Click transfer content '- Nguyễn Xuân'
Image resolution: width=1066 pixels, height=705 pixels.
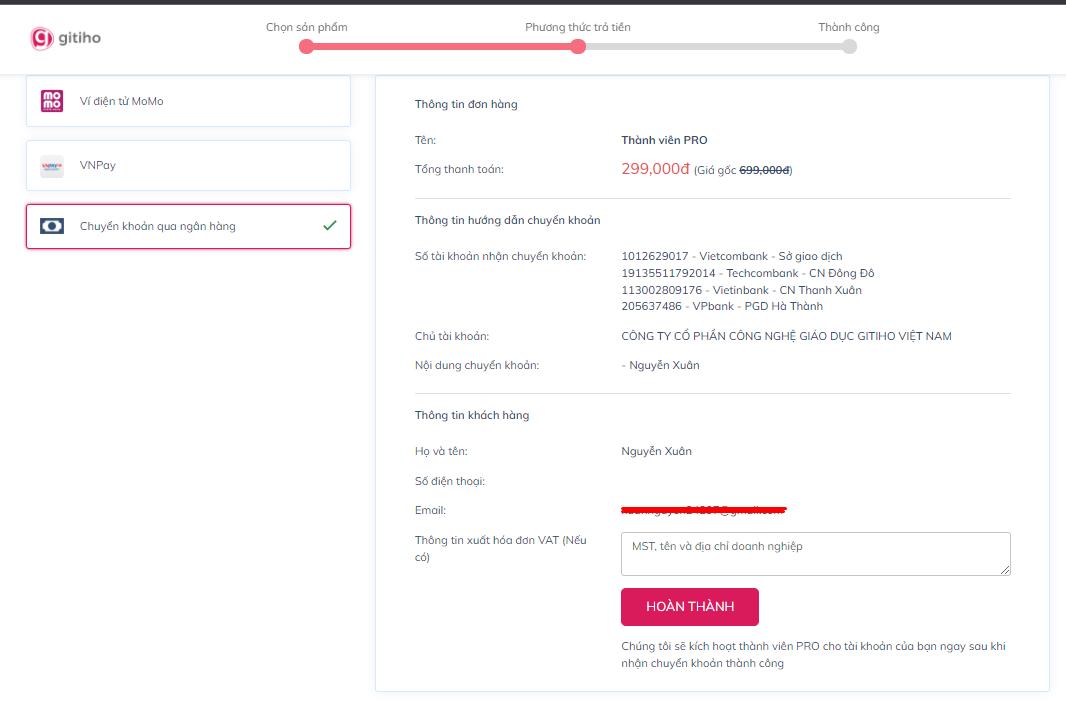[x=661, y=366]
